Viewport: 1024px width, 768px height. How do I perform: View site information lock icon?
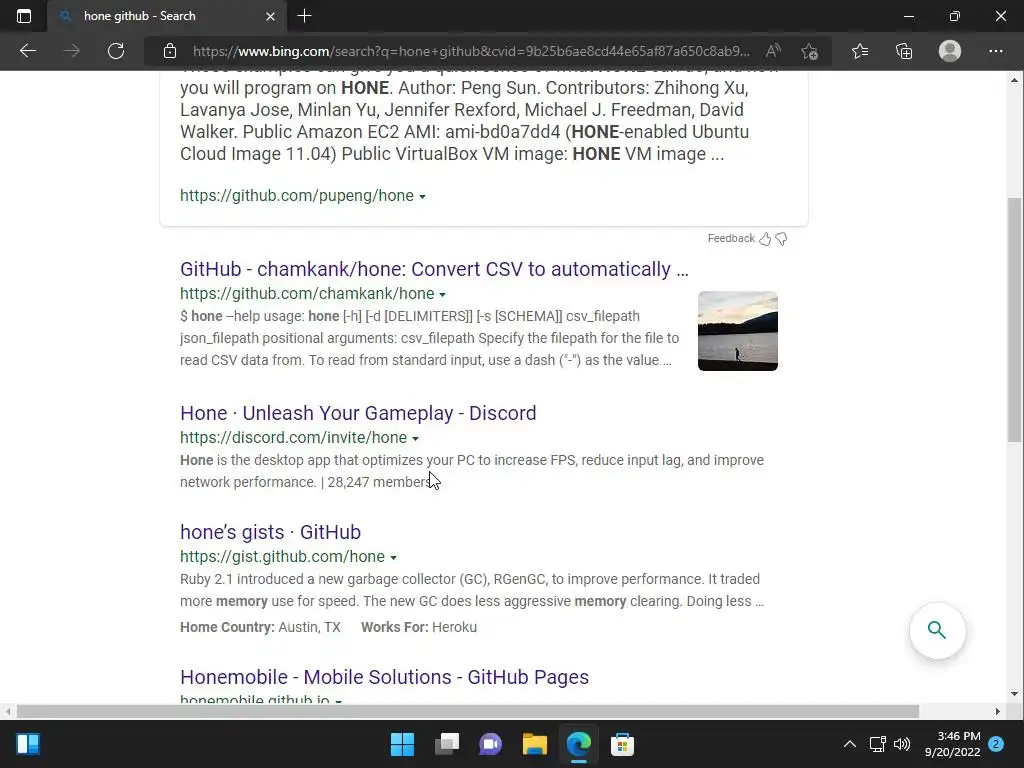pos(170,51)
